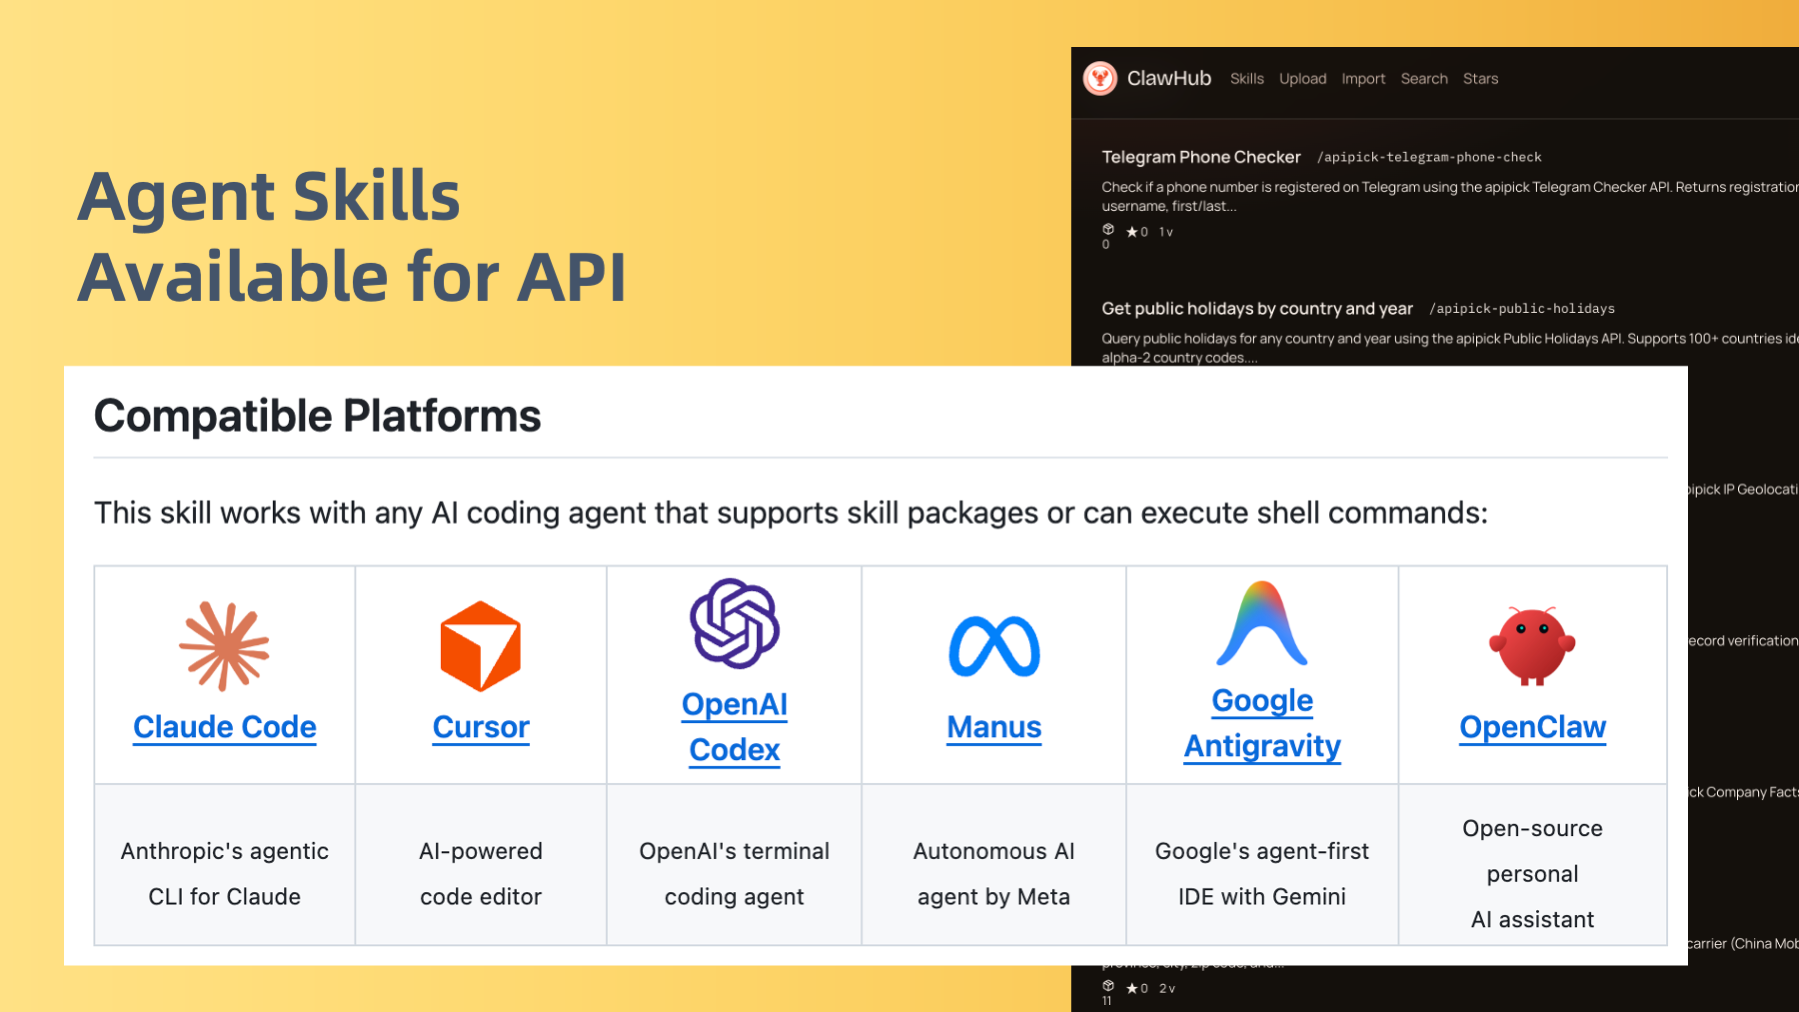The image size is (1799, 1012).
Task: Select the Claude Code starburst icon
Action: [223, 644]
